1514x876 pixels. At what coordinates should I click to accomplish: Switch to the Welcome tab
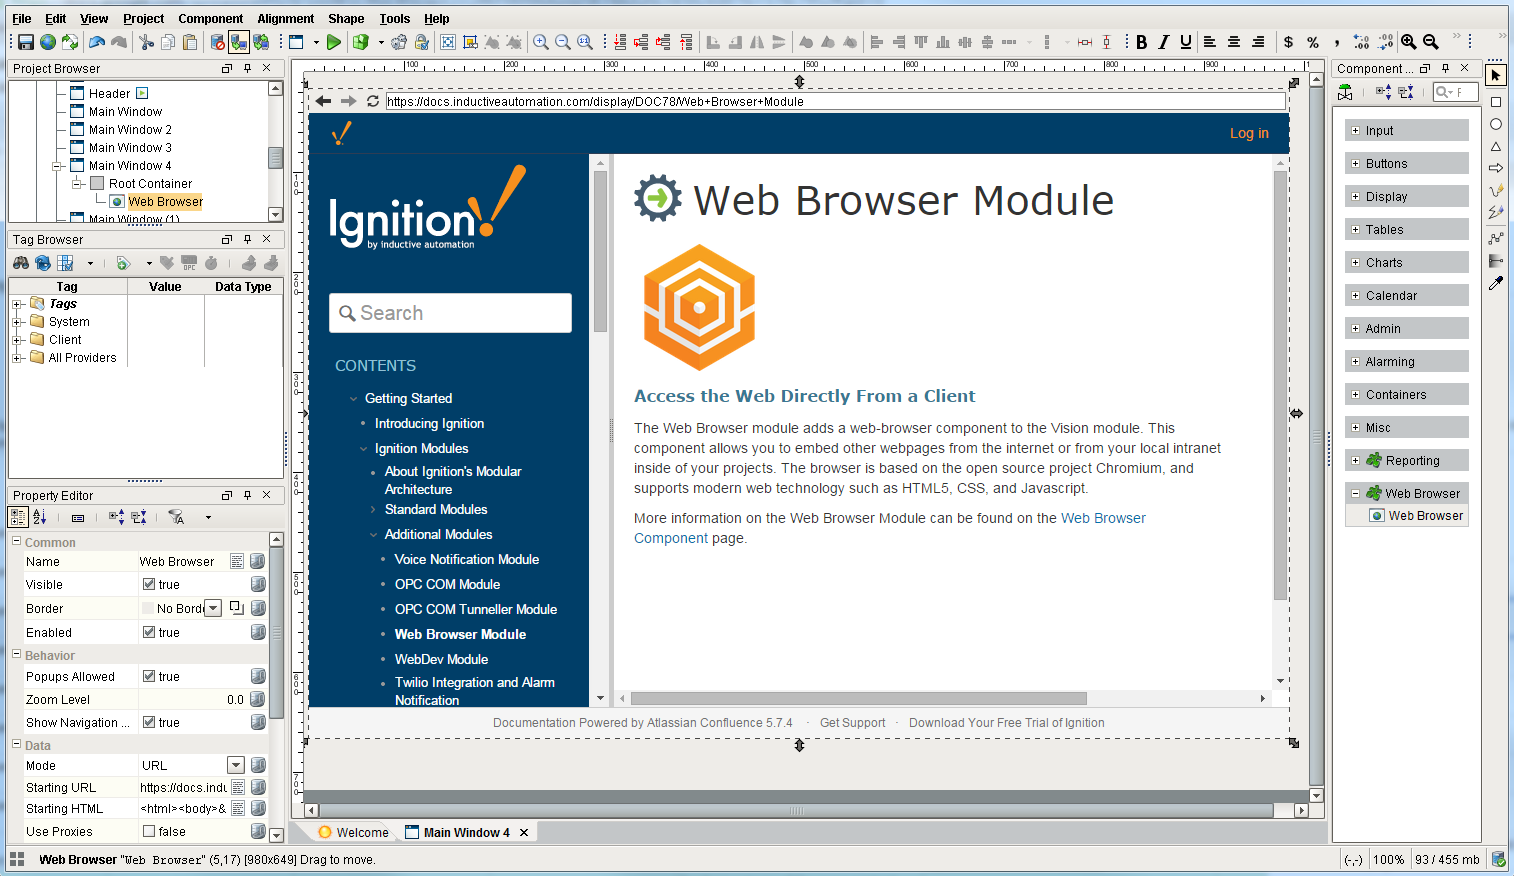tap(353, 832)
